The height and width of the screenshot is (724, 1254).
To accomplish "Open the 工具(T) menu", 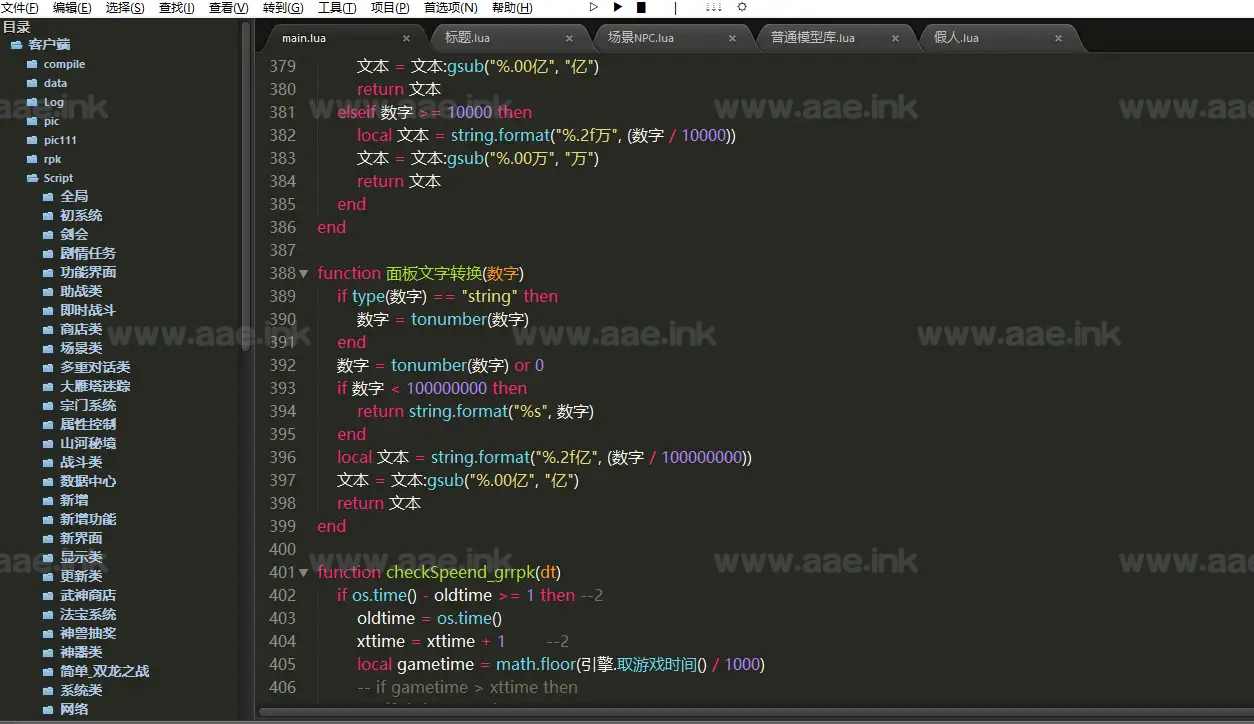I will (337, 8).
